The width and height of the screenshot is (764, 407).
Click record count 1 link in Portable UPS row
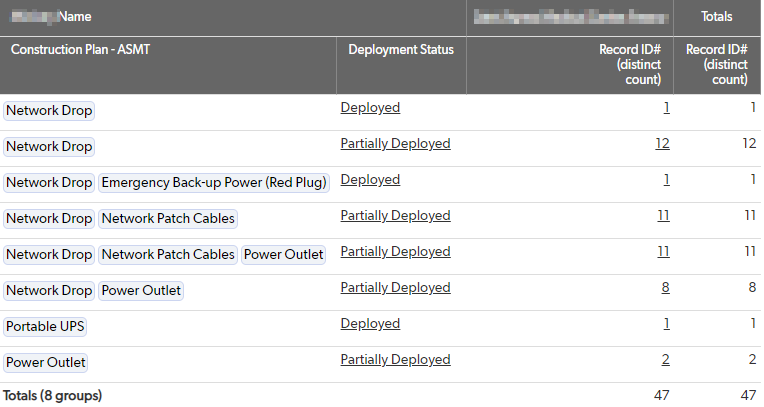[666, 324]
